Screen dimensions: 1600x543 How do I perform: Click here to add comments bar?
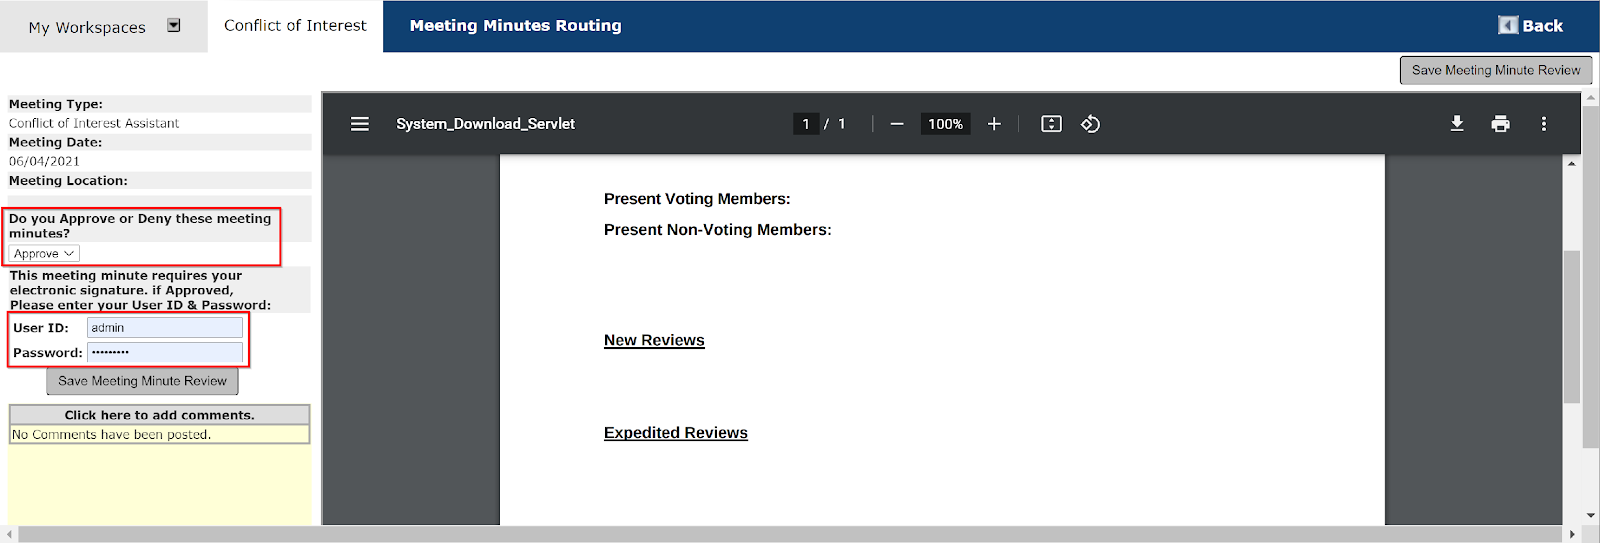tap(160, 415)
